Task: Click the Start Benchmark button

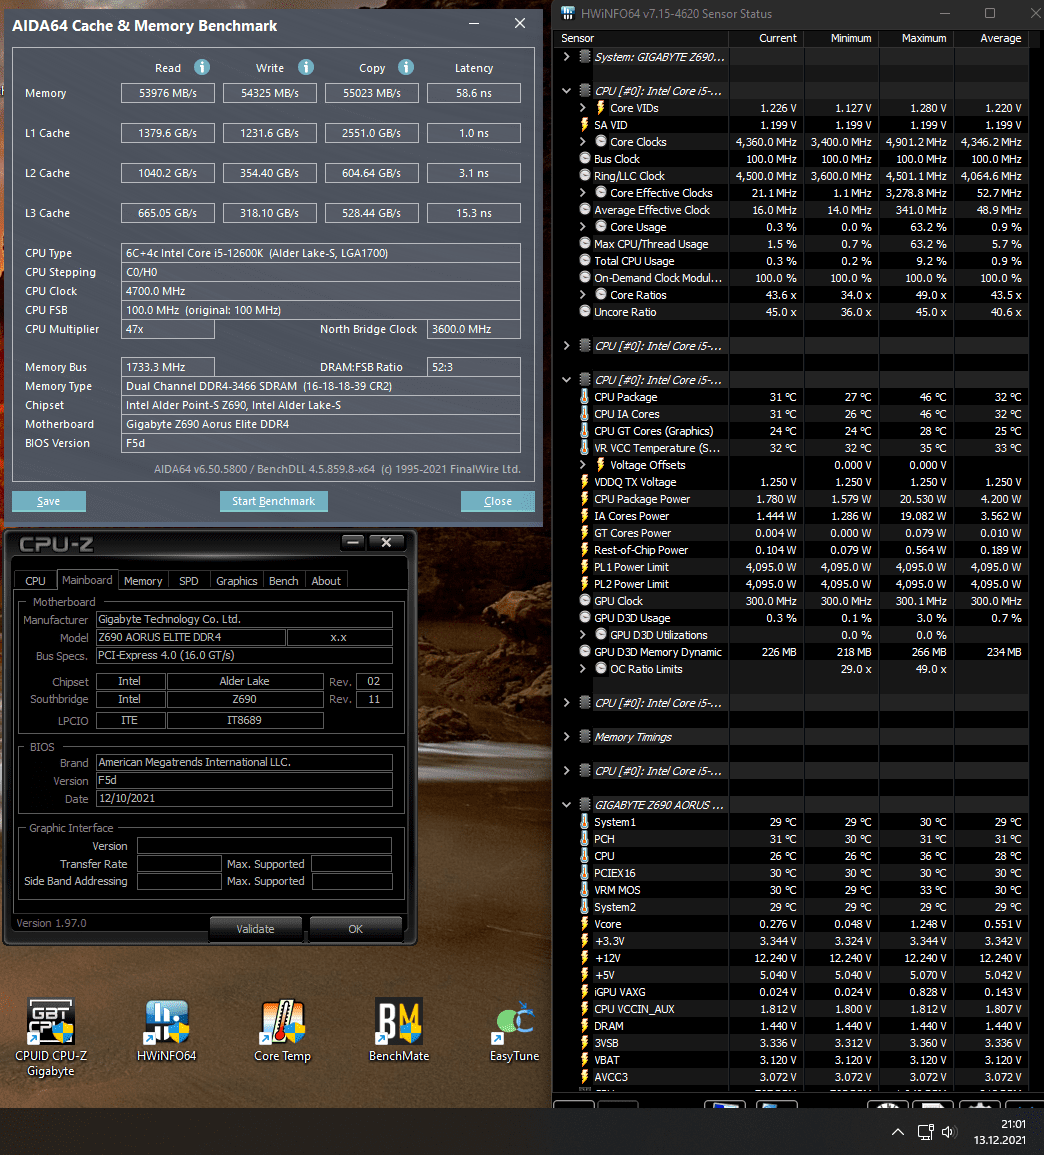Action: coord(273,501)
